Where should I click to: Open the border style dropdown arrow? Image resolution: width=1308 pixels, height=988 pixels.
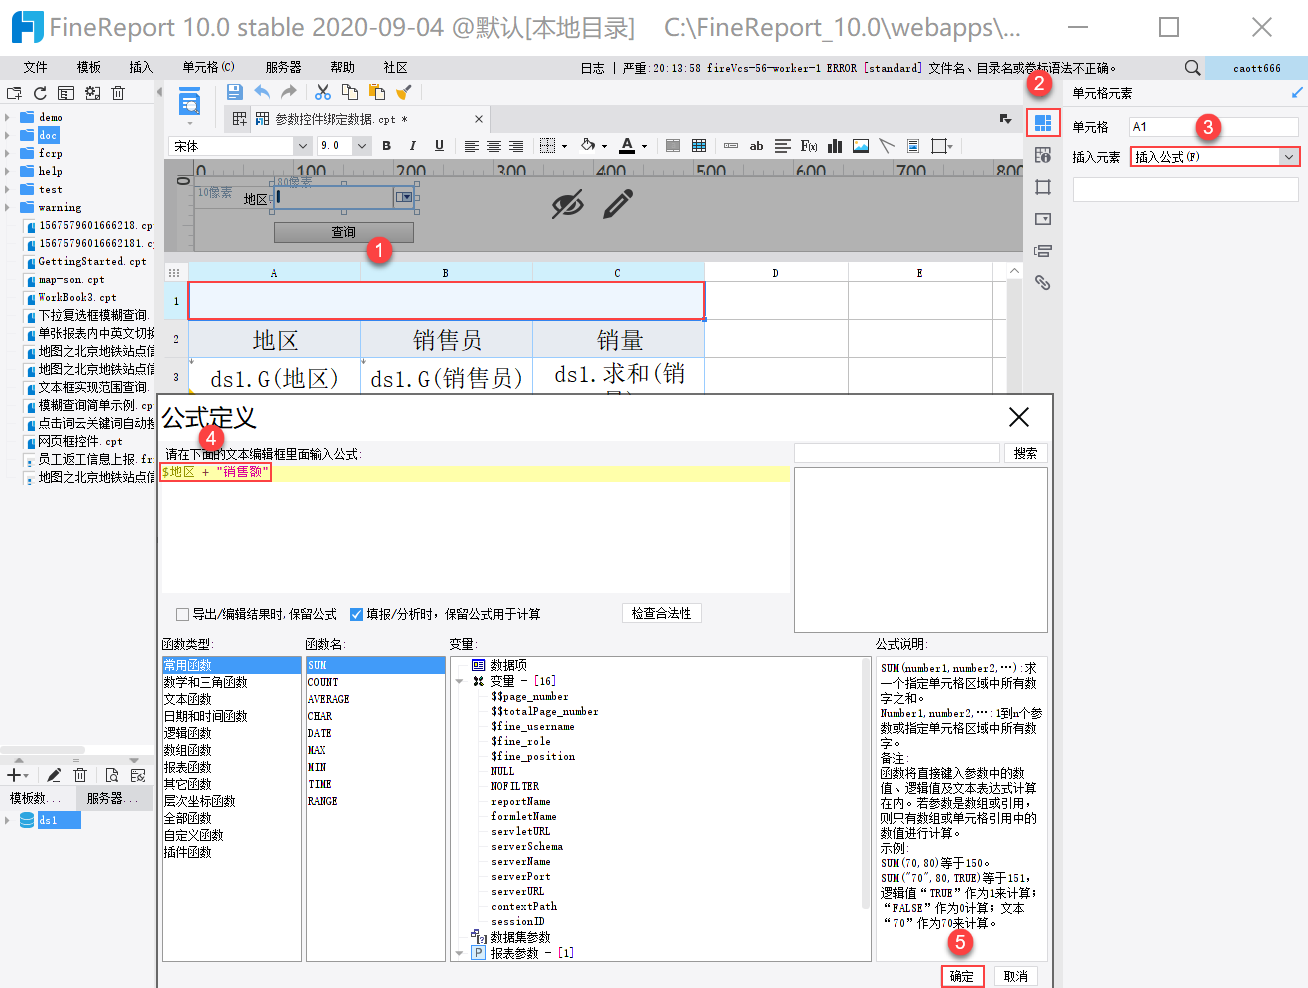click(565, 146)
